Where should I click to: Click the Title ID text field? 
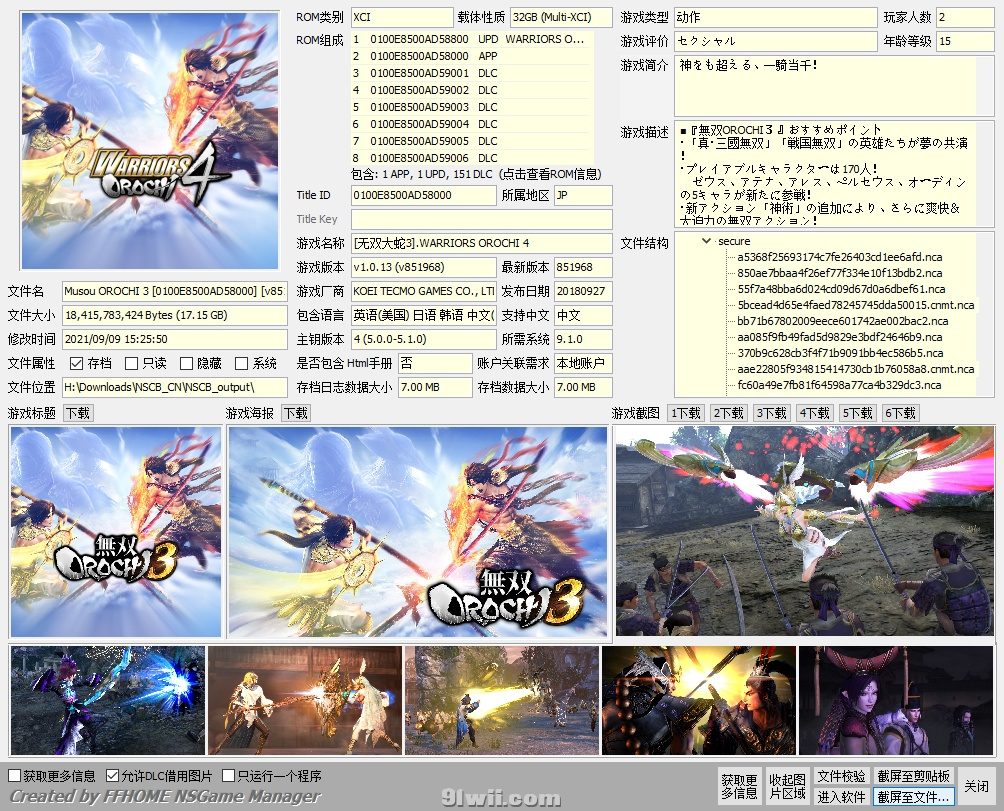423,195
